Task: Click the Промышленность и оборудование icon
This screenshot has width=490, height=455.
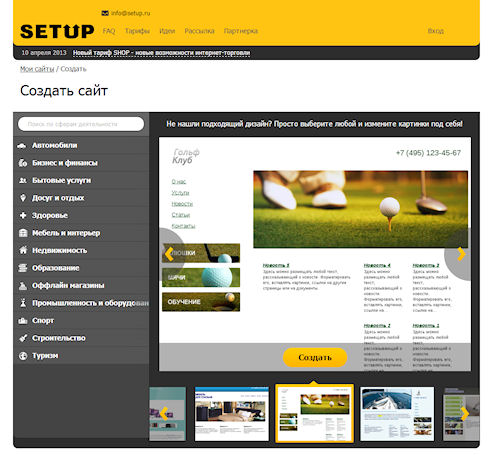Action: [x=23, y=303]
